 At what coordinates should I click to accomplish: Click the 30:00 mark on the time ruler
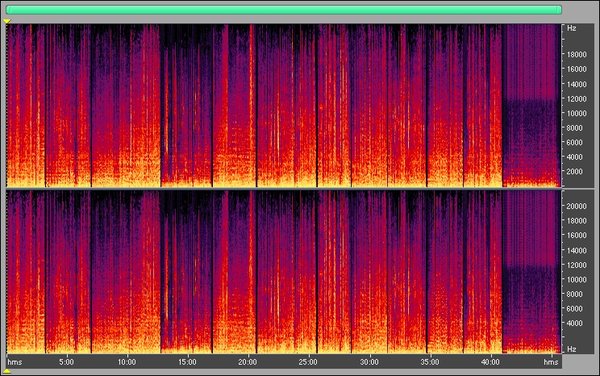click(369, 362)
